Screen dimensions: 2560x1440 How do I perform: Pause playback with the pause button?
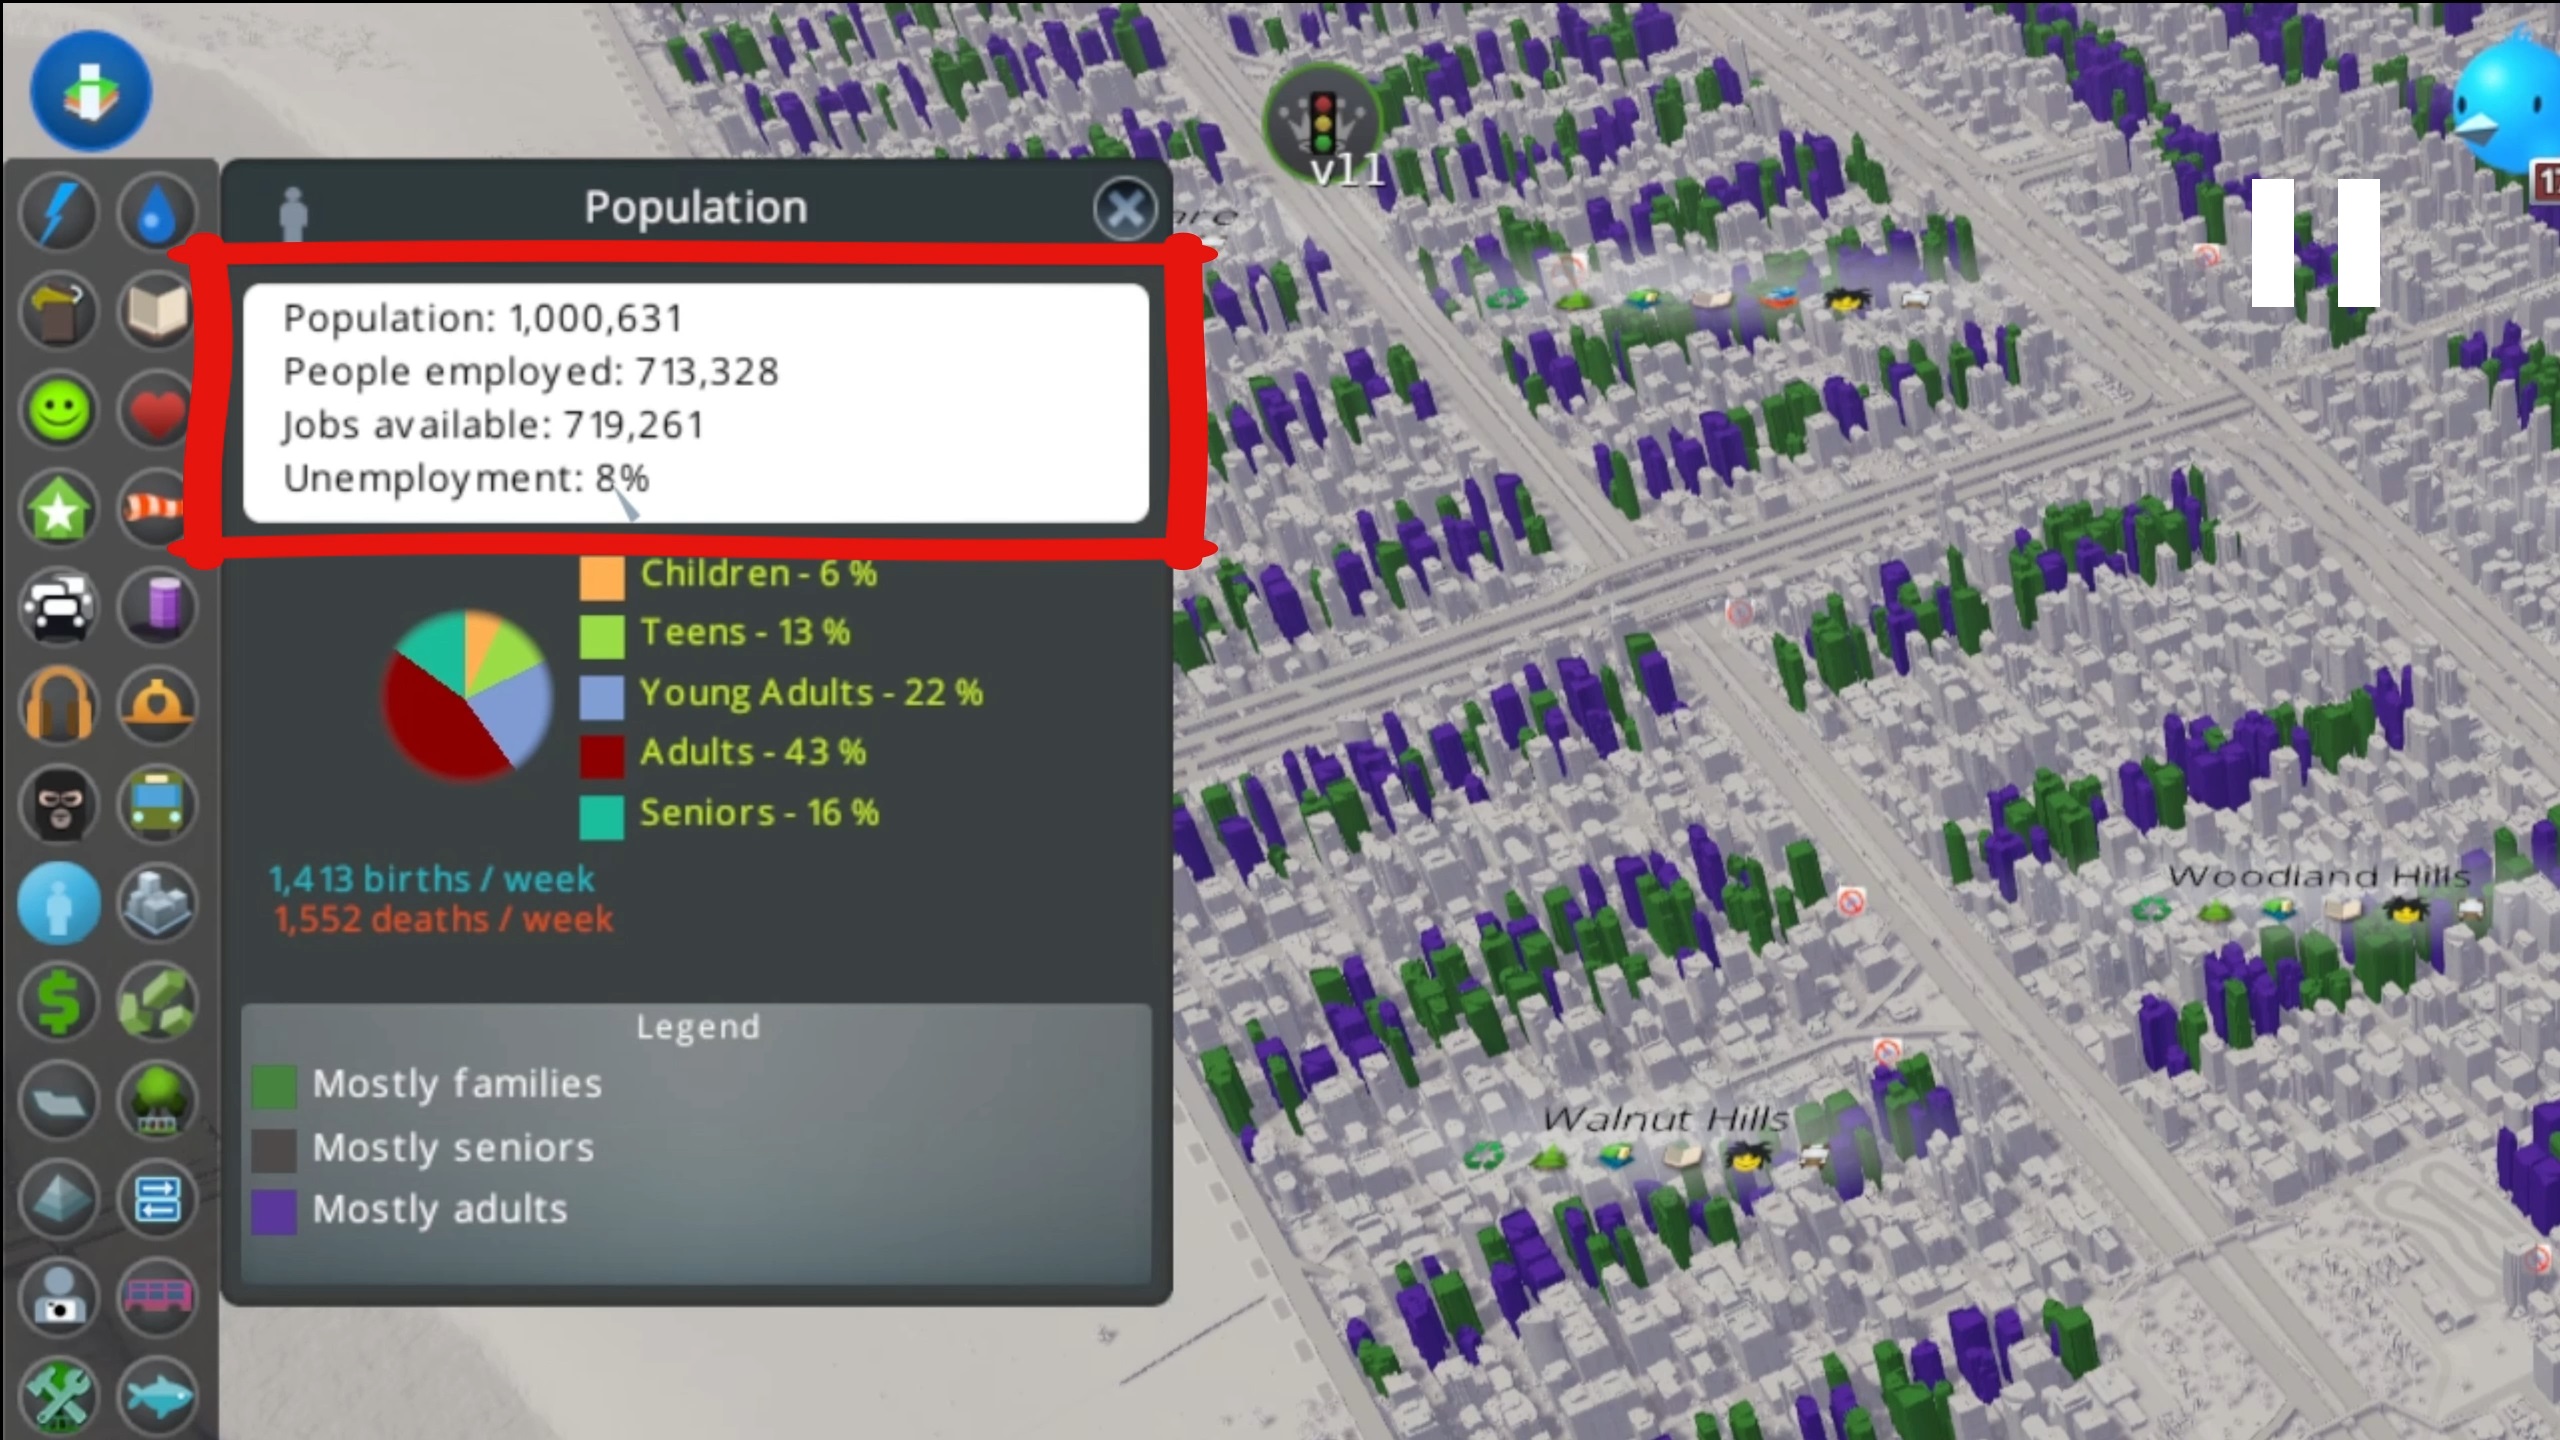pyautogui.click(x=2315, y=243)
